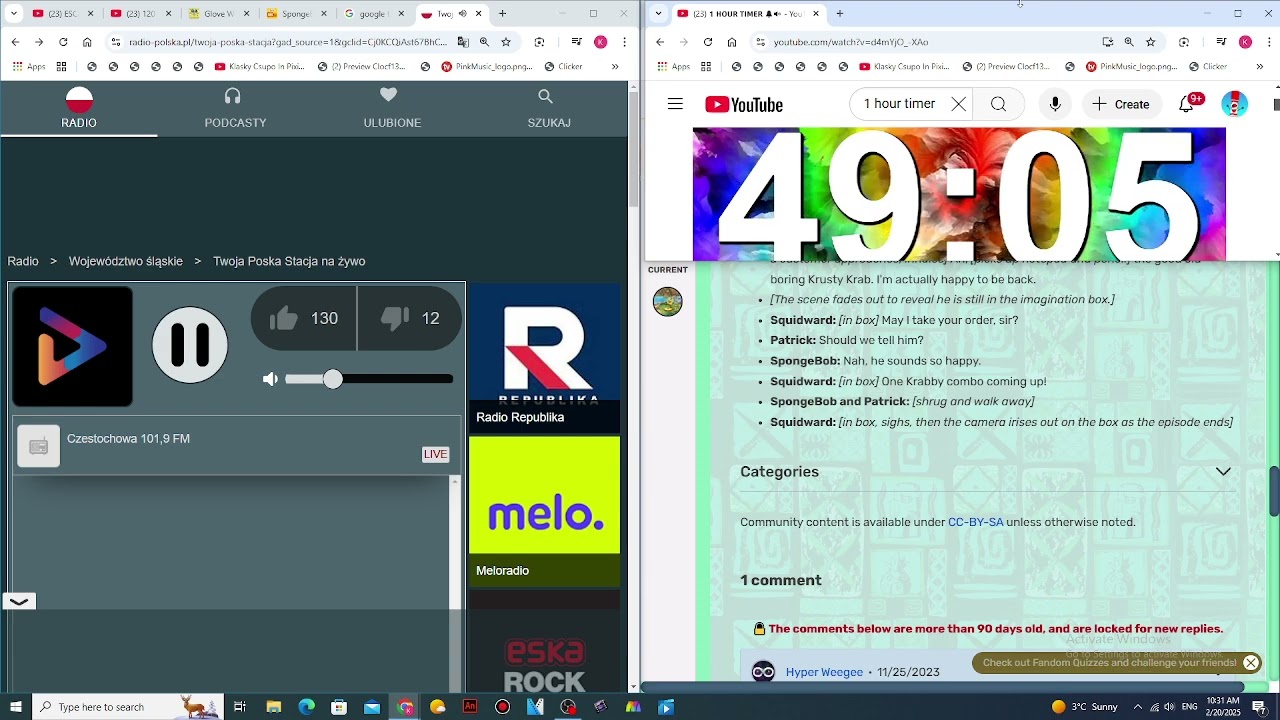Open the tab search dropdown in left browser
This screenshot has width=1280, height=720.
(x=14, y=14)
